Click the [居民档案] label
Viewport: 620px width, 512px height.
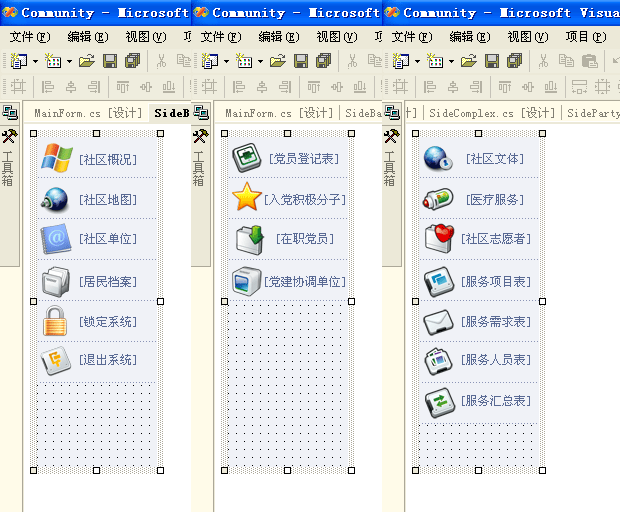108,282
